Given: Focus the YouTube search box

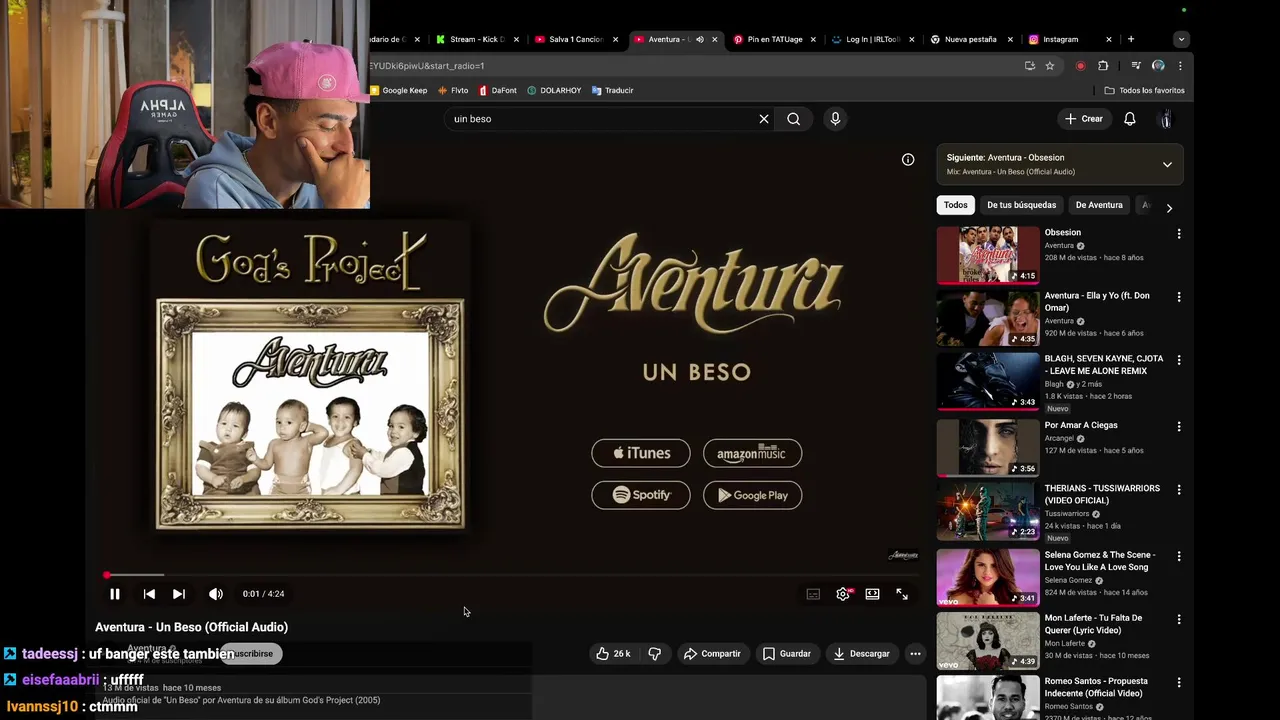Looking at the screenshot, I should tap(600, 119).
